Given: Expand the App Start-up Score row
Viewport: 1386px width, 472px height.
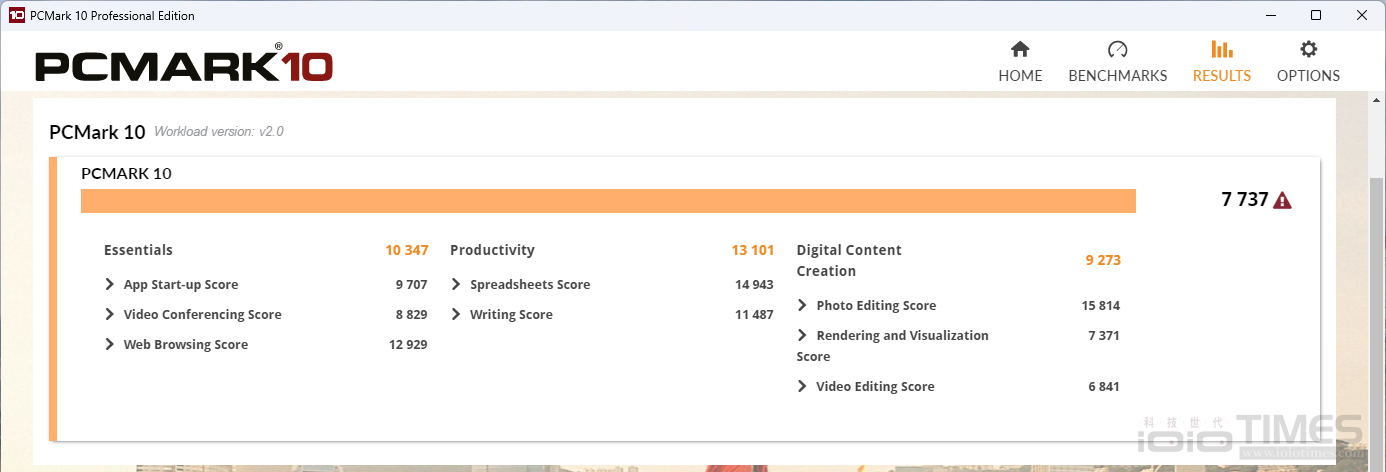Looking at the screenshot, I should [110, 285].
